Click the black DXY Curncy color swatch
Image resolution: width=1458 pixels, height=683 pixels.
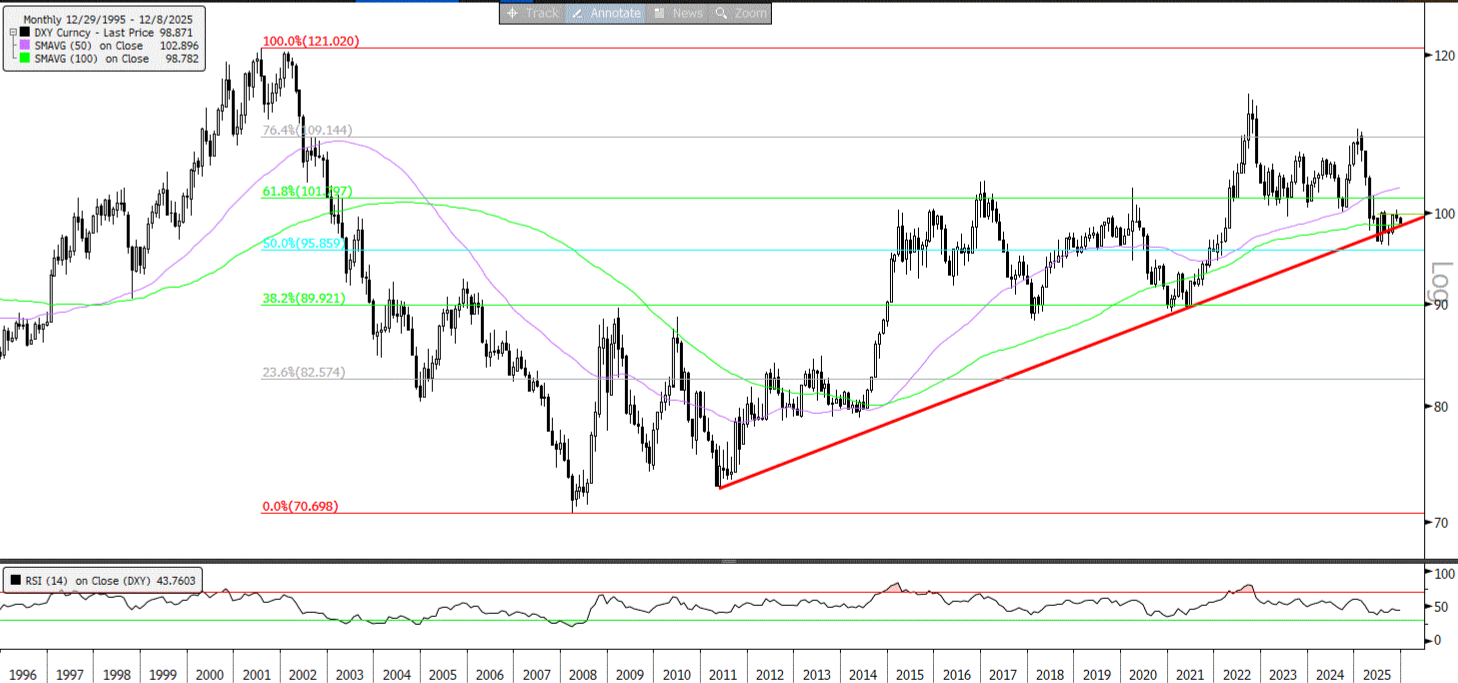pyautogui.click(x=25, y=32)
